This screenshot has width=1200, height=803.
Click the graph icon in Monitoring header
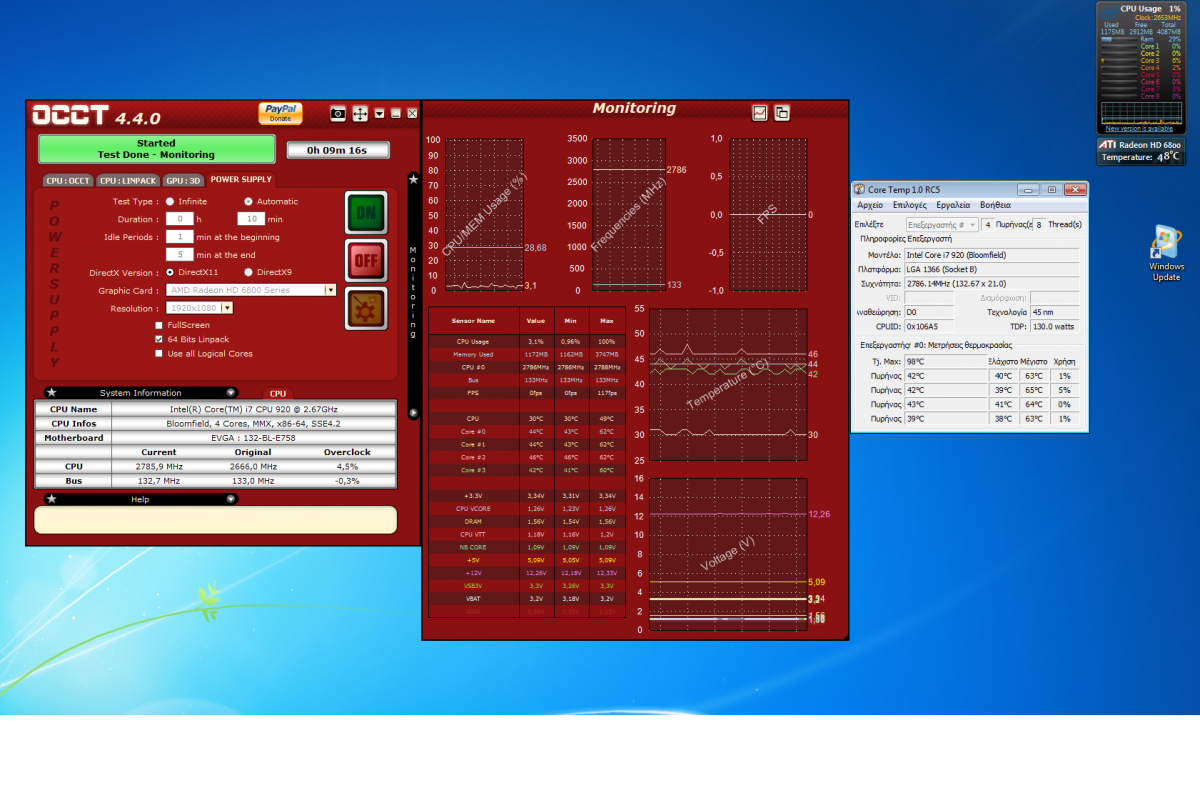760,113
